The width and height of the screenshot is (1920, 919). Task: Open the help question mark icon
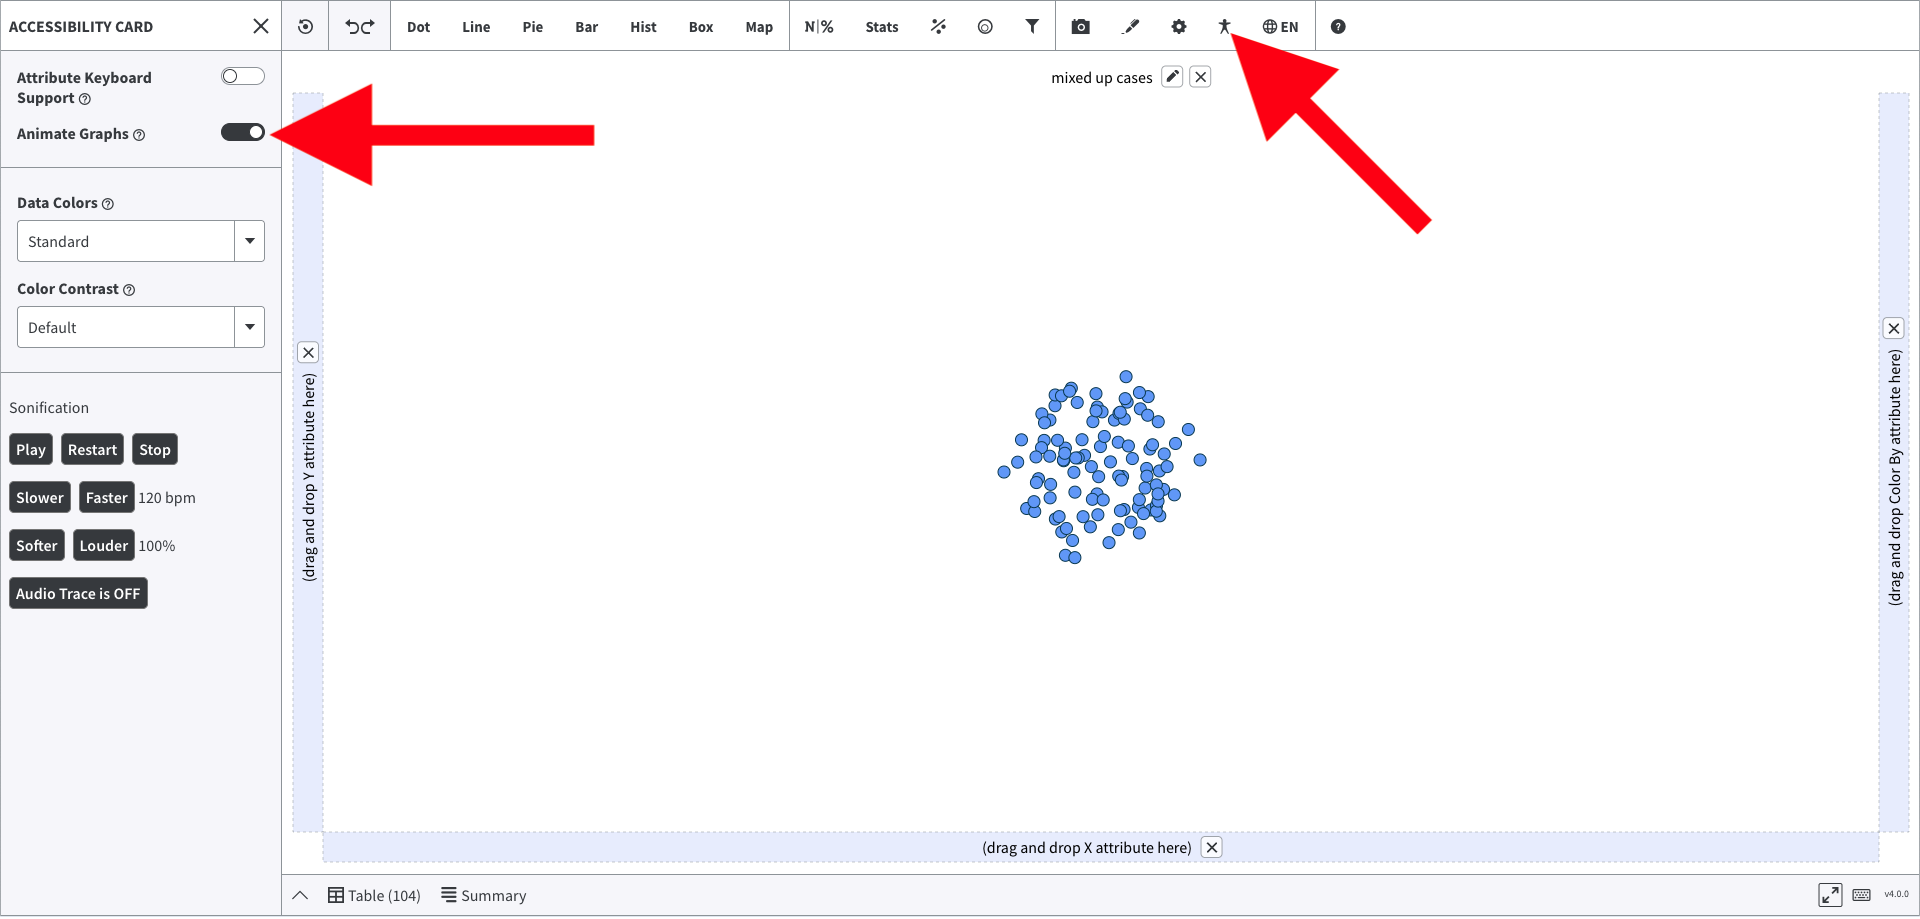click(x=1338, y=27)
